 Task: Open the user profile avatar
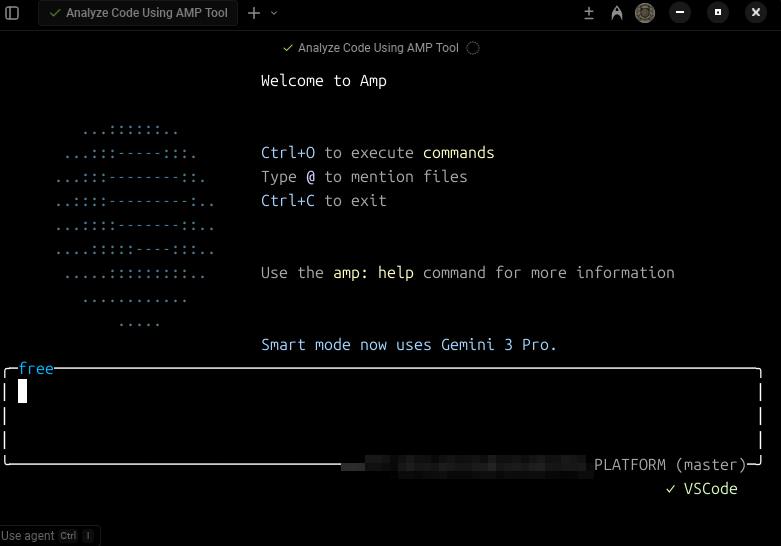(645, 13)
